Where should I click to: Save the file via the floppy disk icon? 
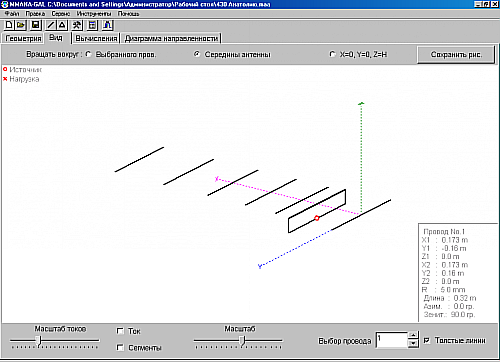pyautogui.click(x=36, y=25)
